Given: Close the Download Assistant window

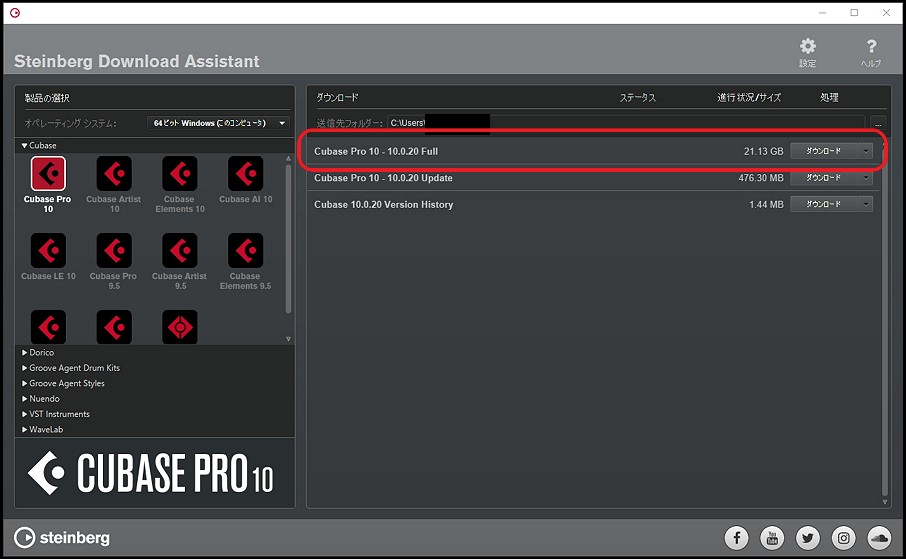Looking at the screenshot, I should pos(886,13).
